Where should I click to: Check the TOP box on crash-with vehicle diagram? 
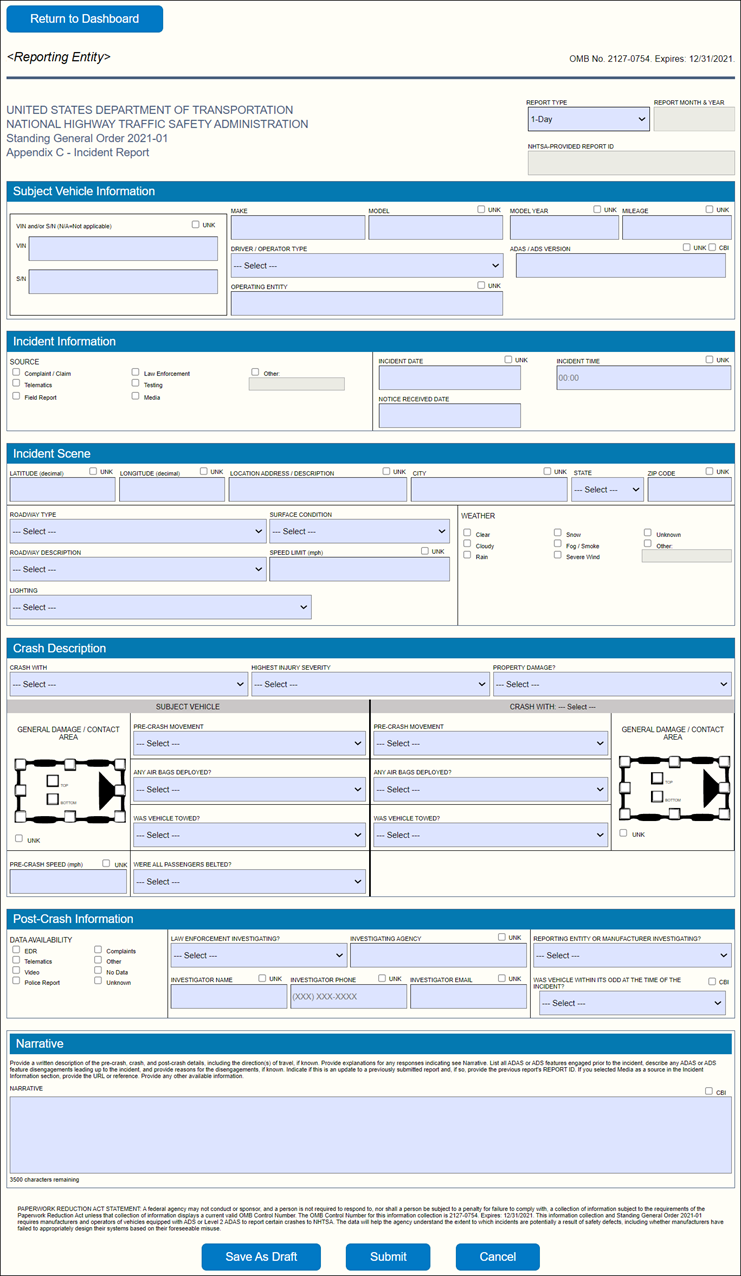coord(655,778)
